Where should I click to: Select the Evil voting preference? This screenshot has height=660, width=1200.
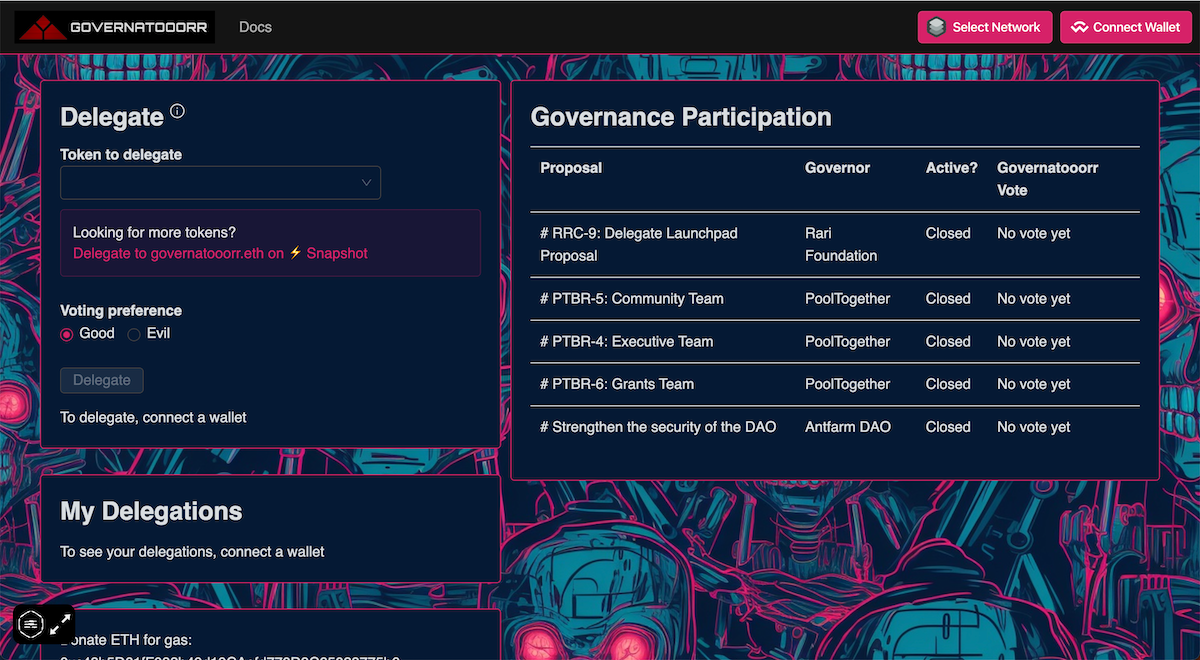pos(131,333)
